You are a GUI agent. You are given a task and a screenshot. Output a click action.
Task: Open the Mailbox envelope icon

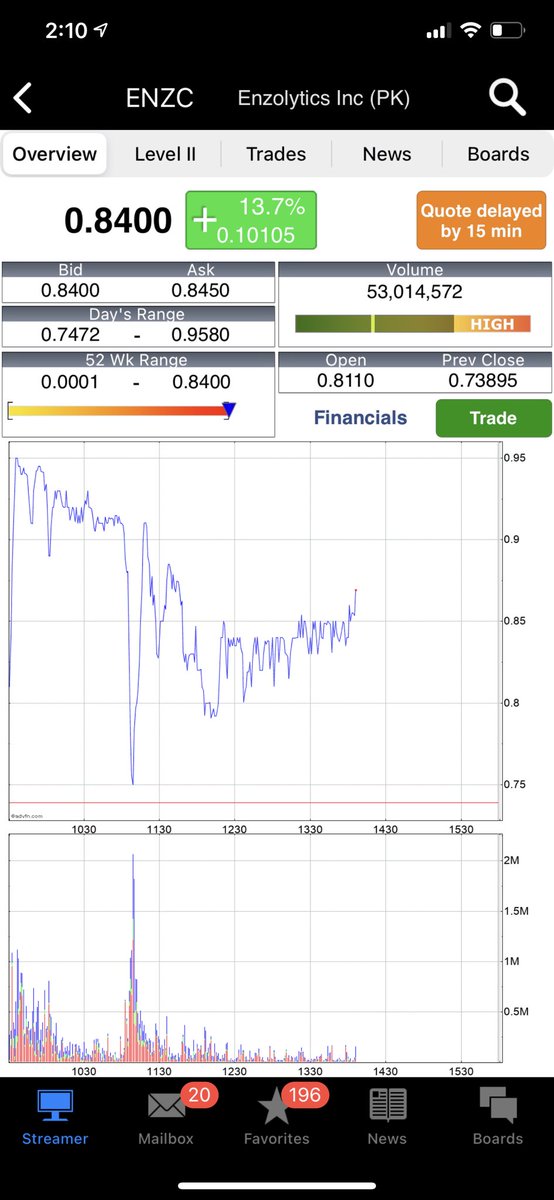point(167,1107)
